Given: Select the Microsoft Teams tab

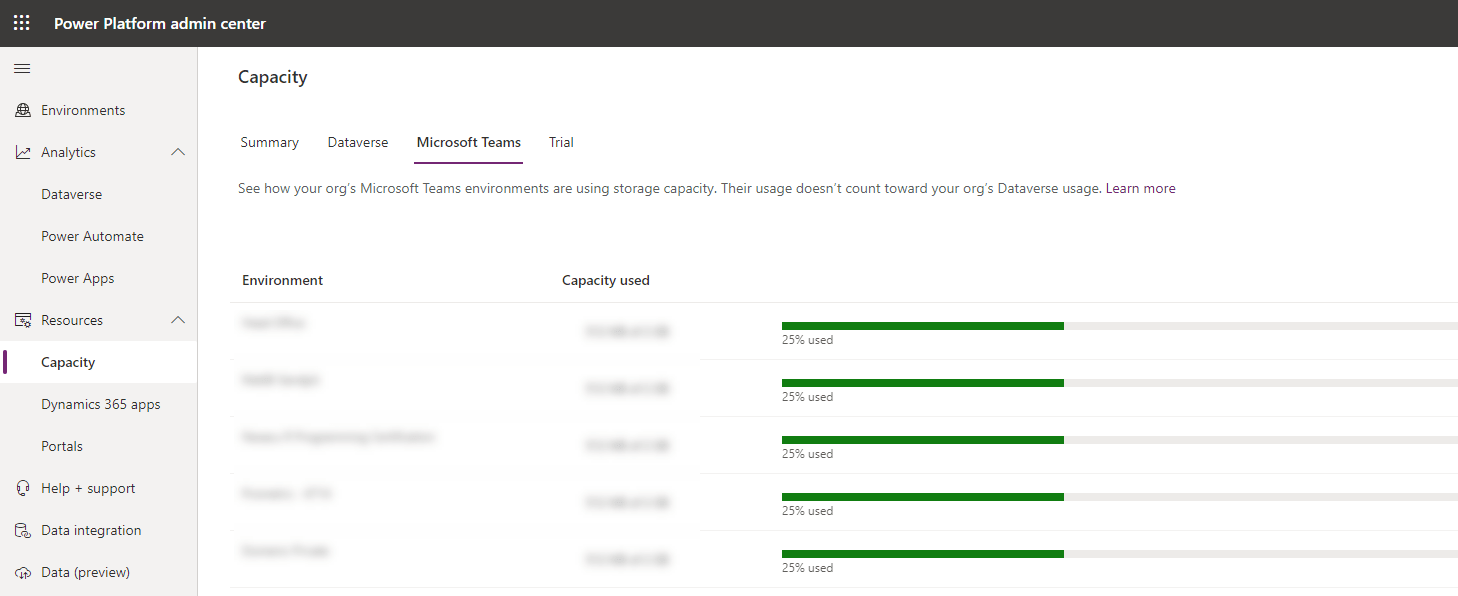Looking at the screenshot, I should (468, 142).
